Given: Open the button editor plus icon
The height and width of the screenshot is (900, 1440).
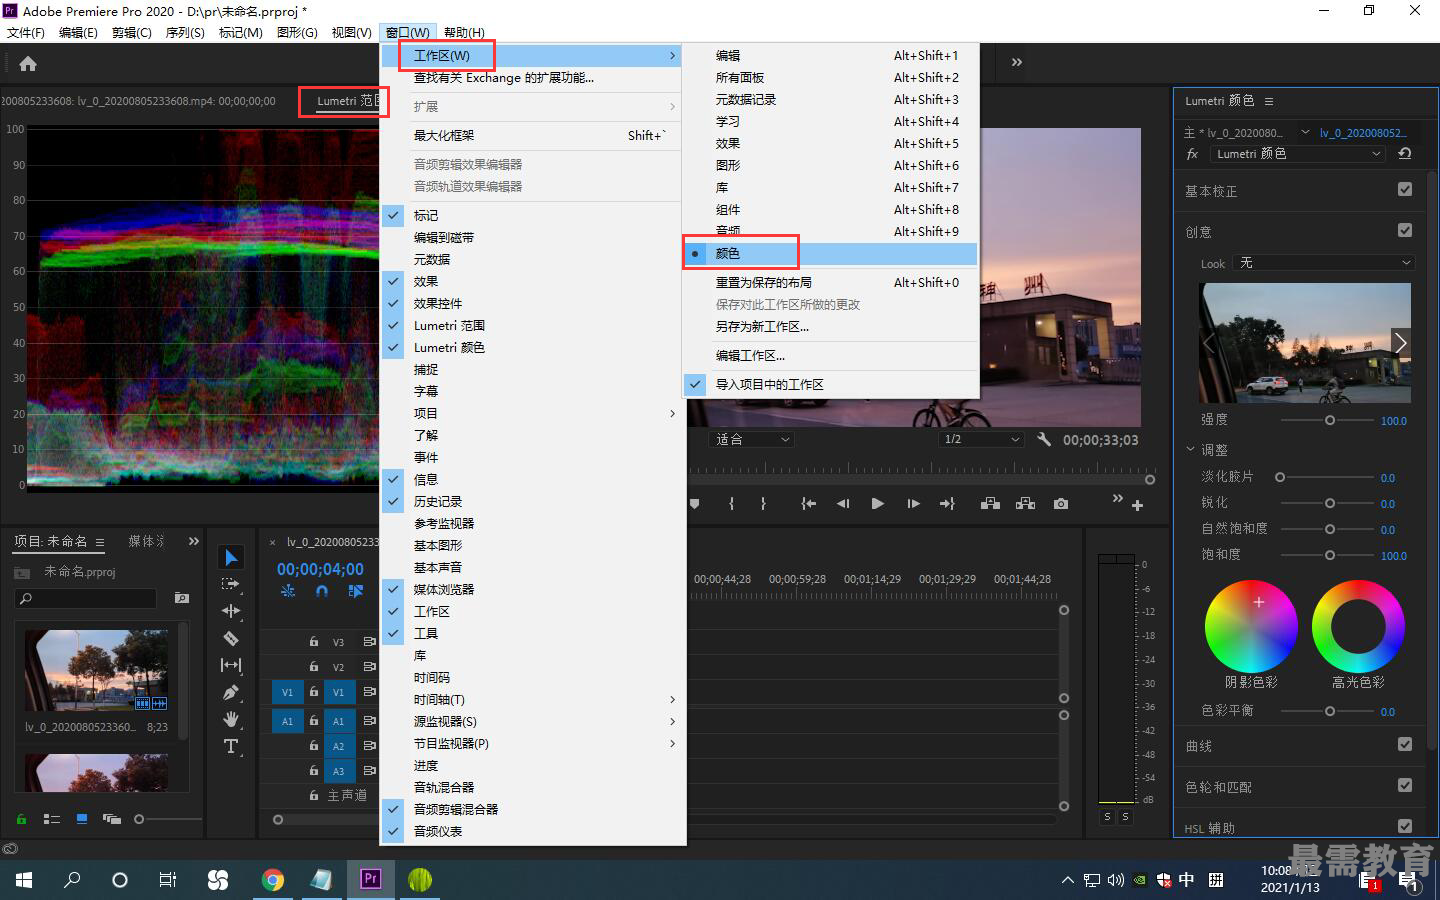Looking at the screenshot, I should pos(1137,506).
